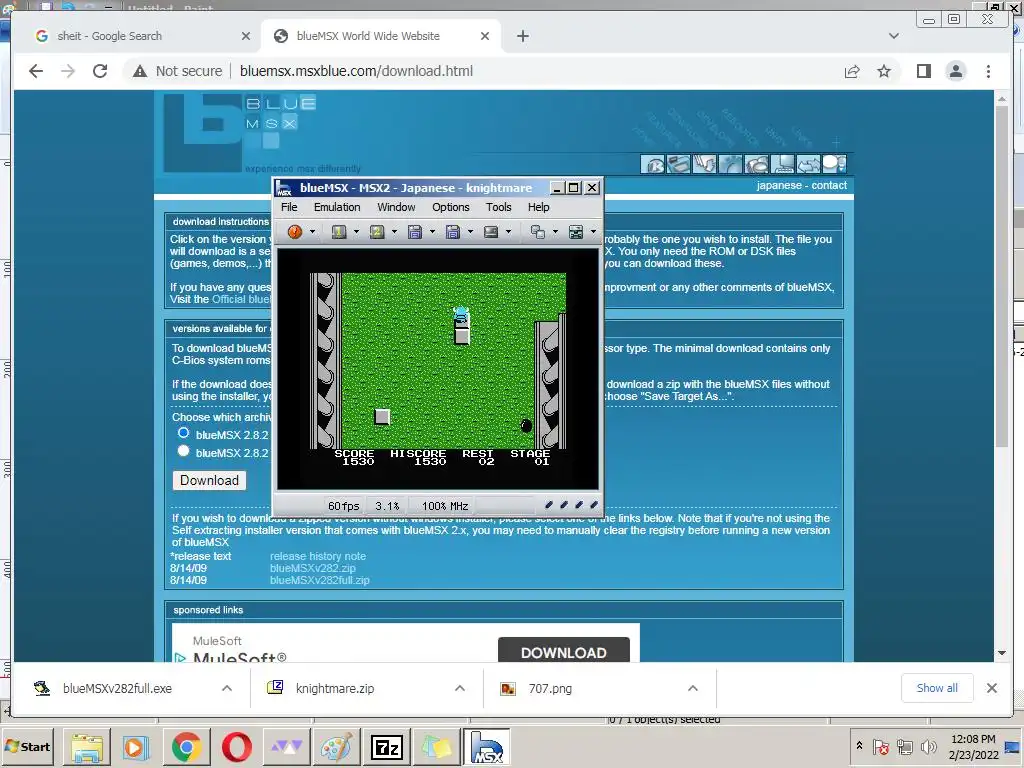Click Show all downloads button

point(937,688)
